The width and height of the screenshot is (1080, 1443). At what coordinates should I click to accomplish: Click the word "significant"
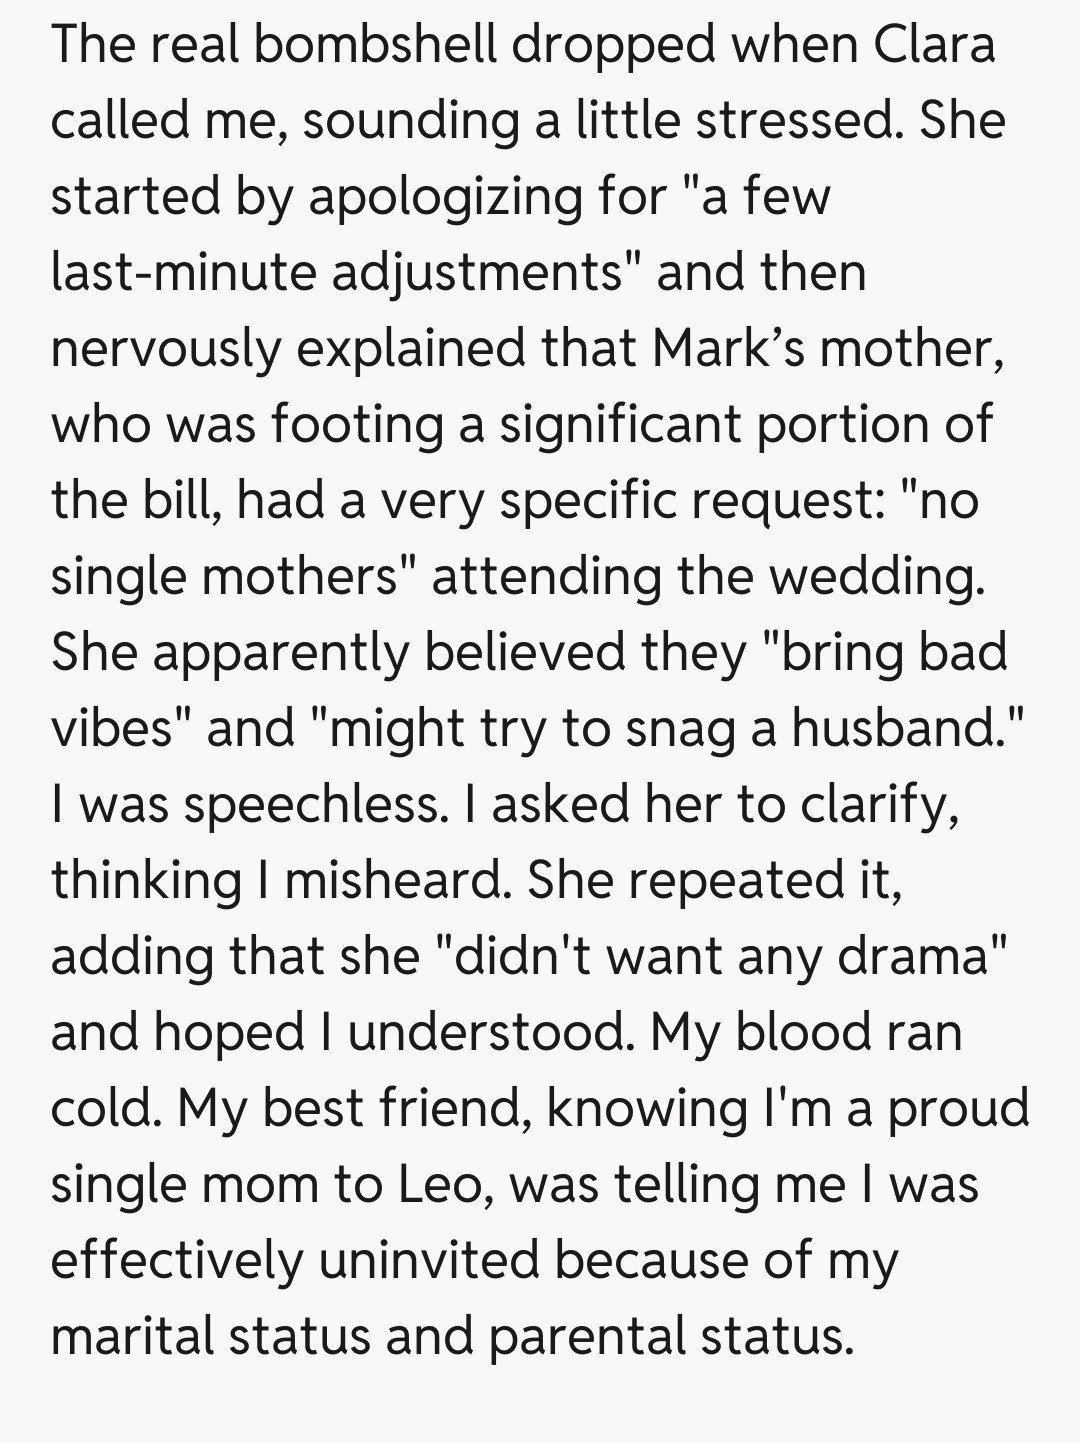619,424
